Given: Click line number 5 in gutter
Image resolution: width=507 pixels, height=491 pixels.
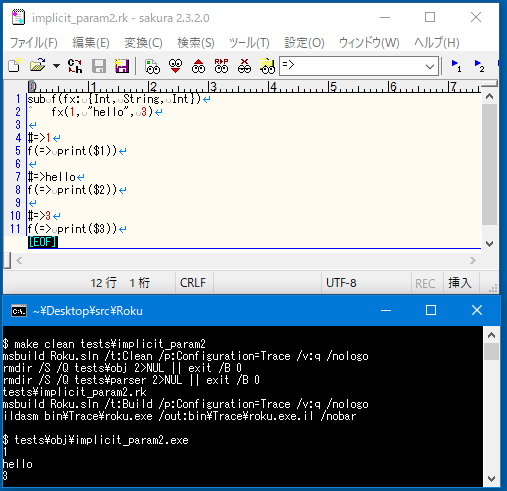Looking at the screenshot, I should [x=18, y=151].
